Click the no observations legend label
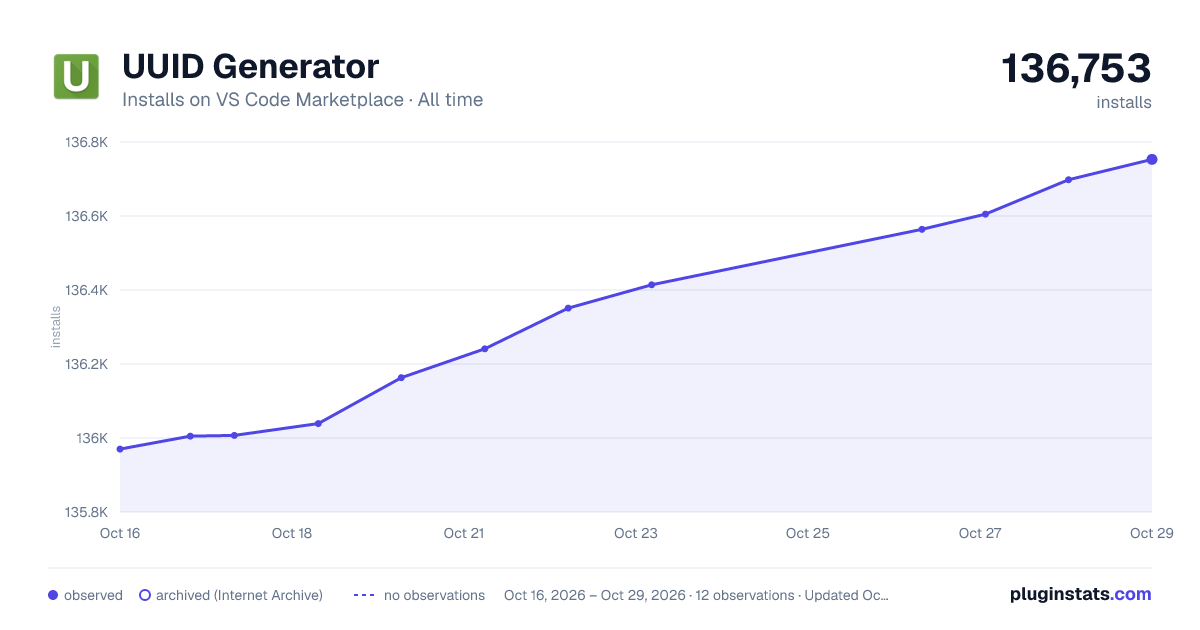 click(434, 595)
